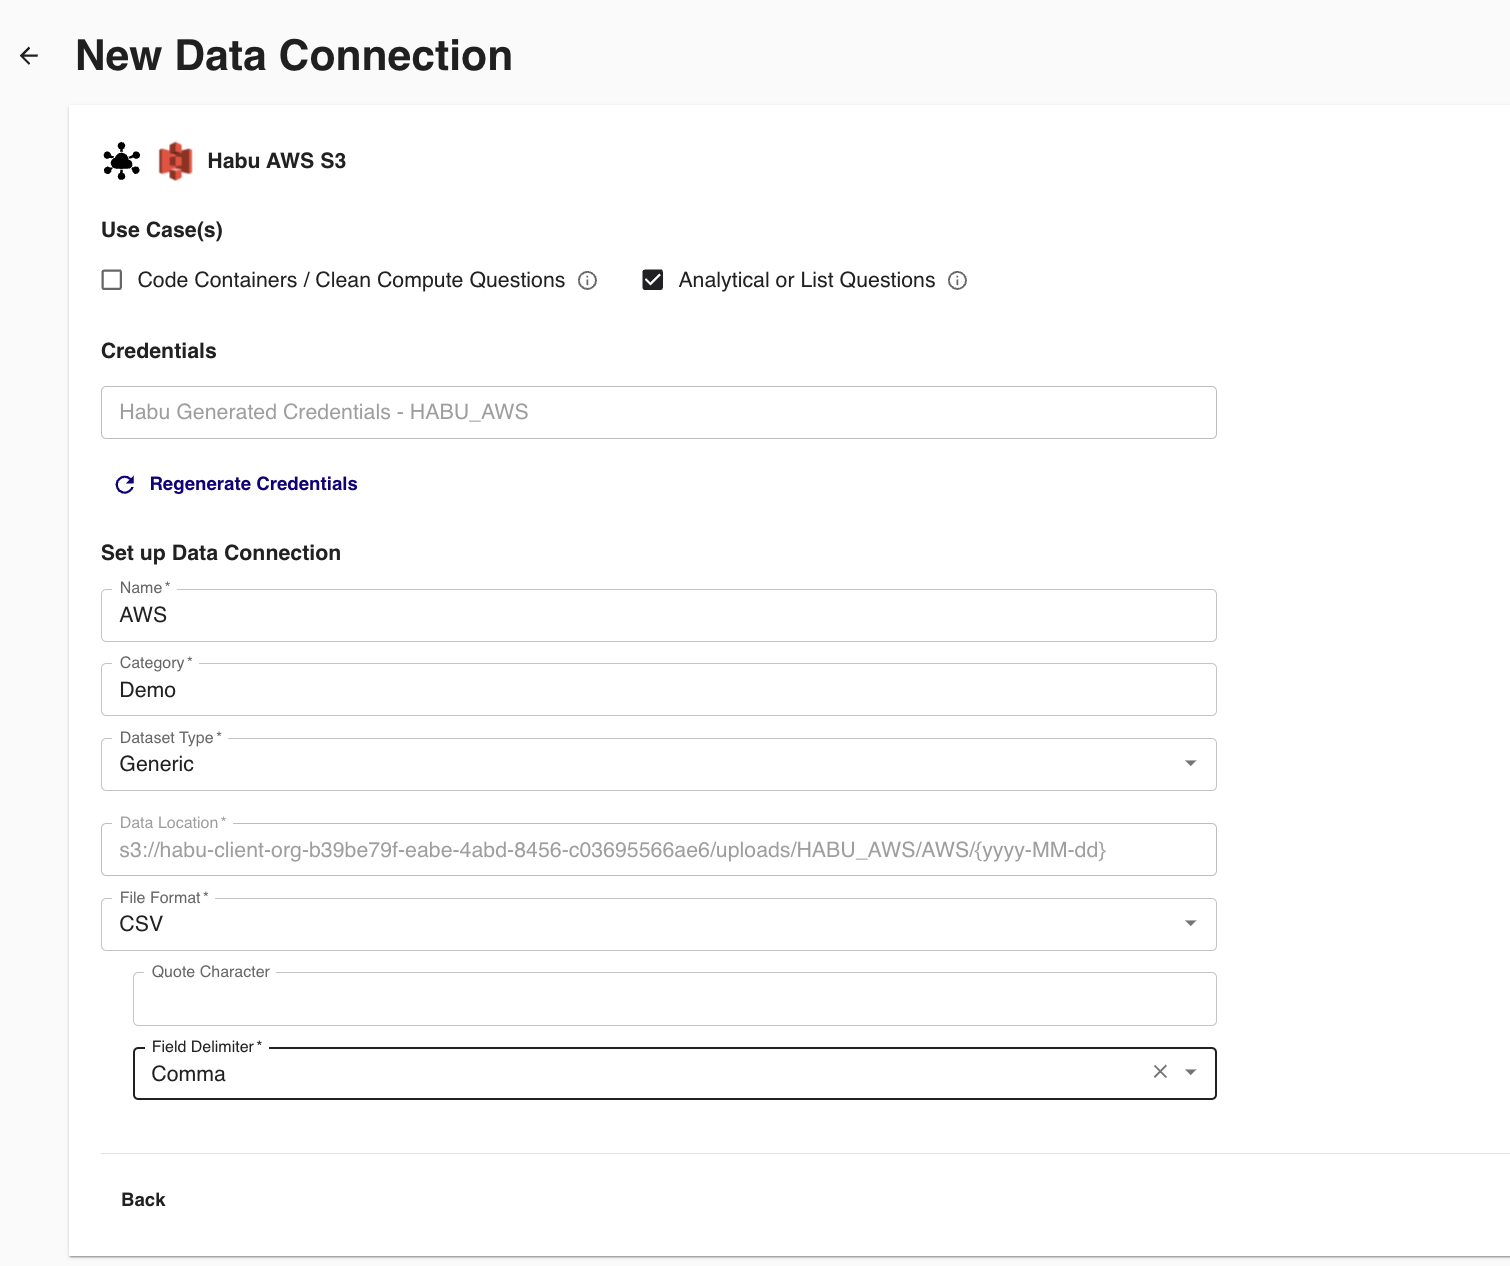The height and width of the screenshot is (1266, 1510).
Task: Expand the Field Delimiter dropdown arrow
Action: pos(1190,1072)
